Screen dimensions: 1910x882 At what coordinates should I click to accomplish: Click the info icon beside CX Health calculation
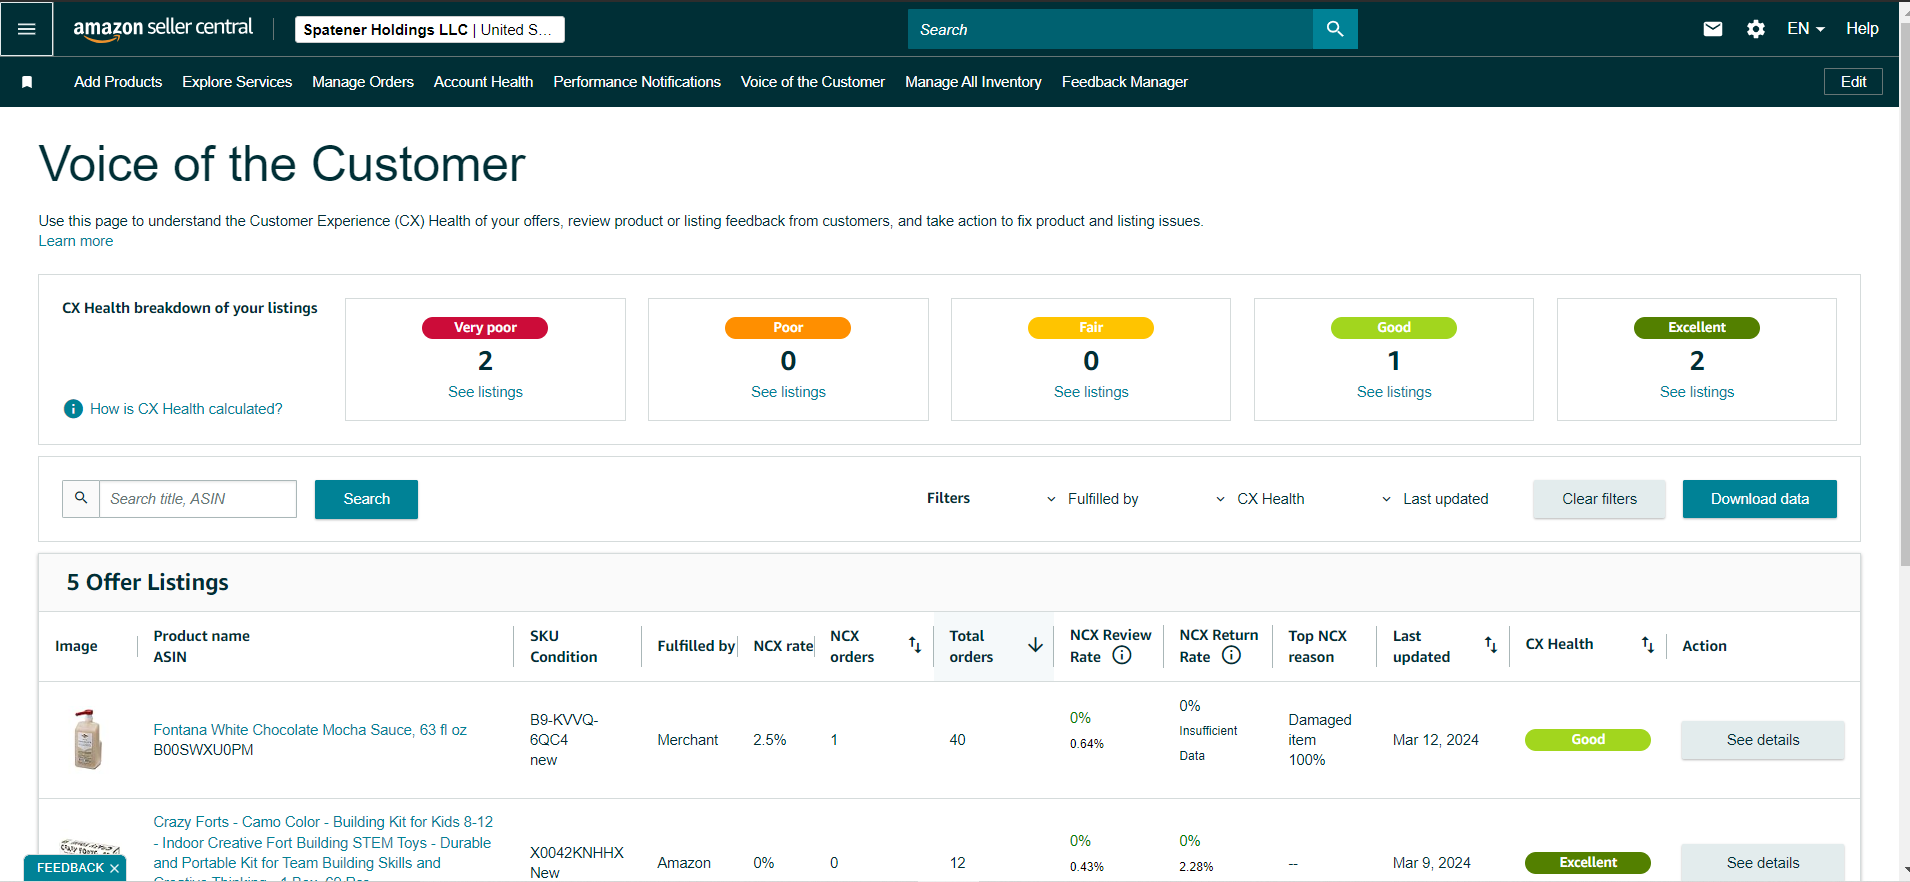point(73,409)
